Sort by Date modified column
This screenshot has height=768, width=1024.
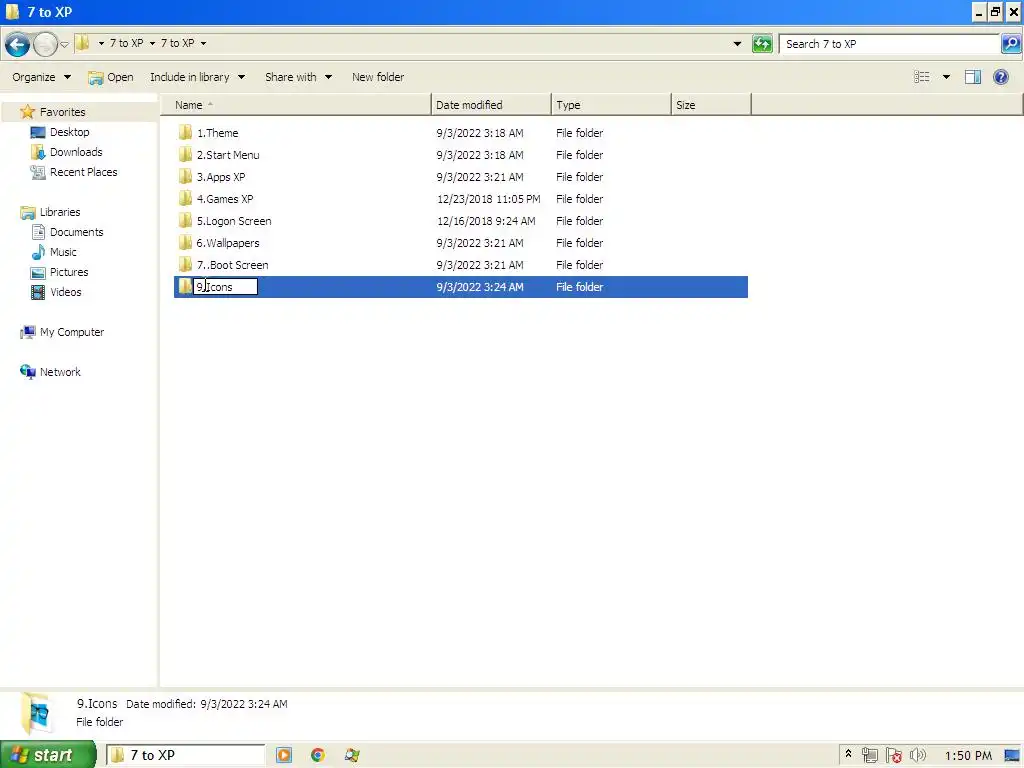pyautogui.click(x=491, y=105)
